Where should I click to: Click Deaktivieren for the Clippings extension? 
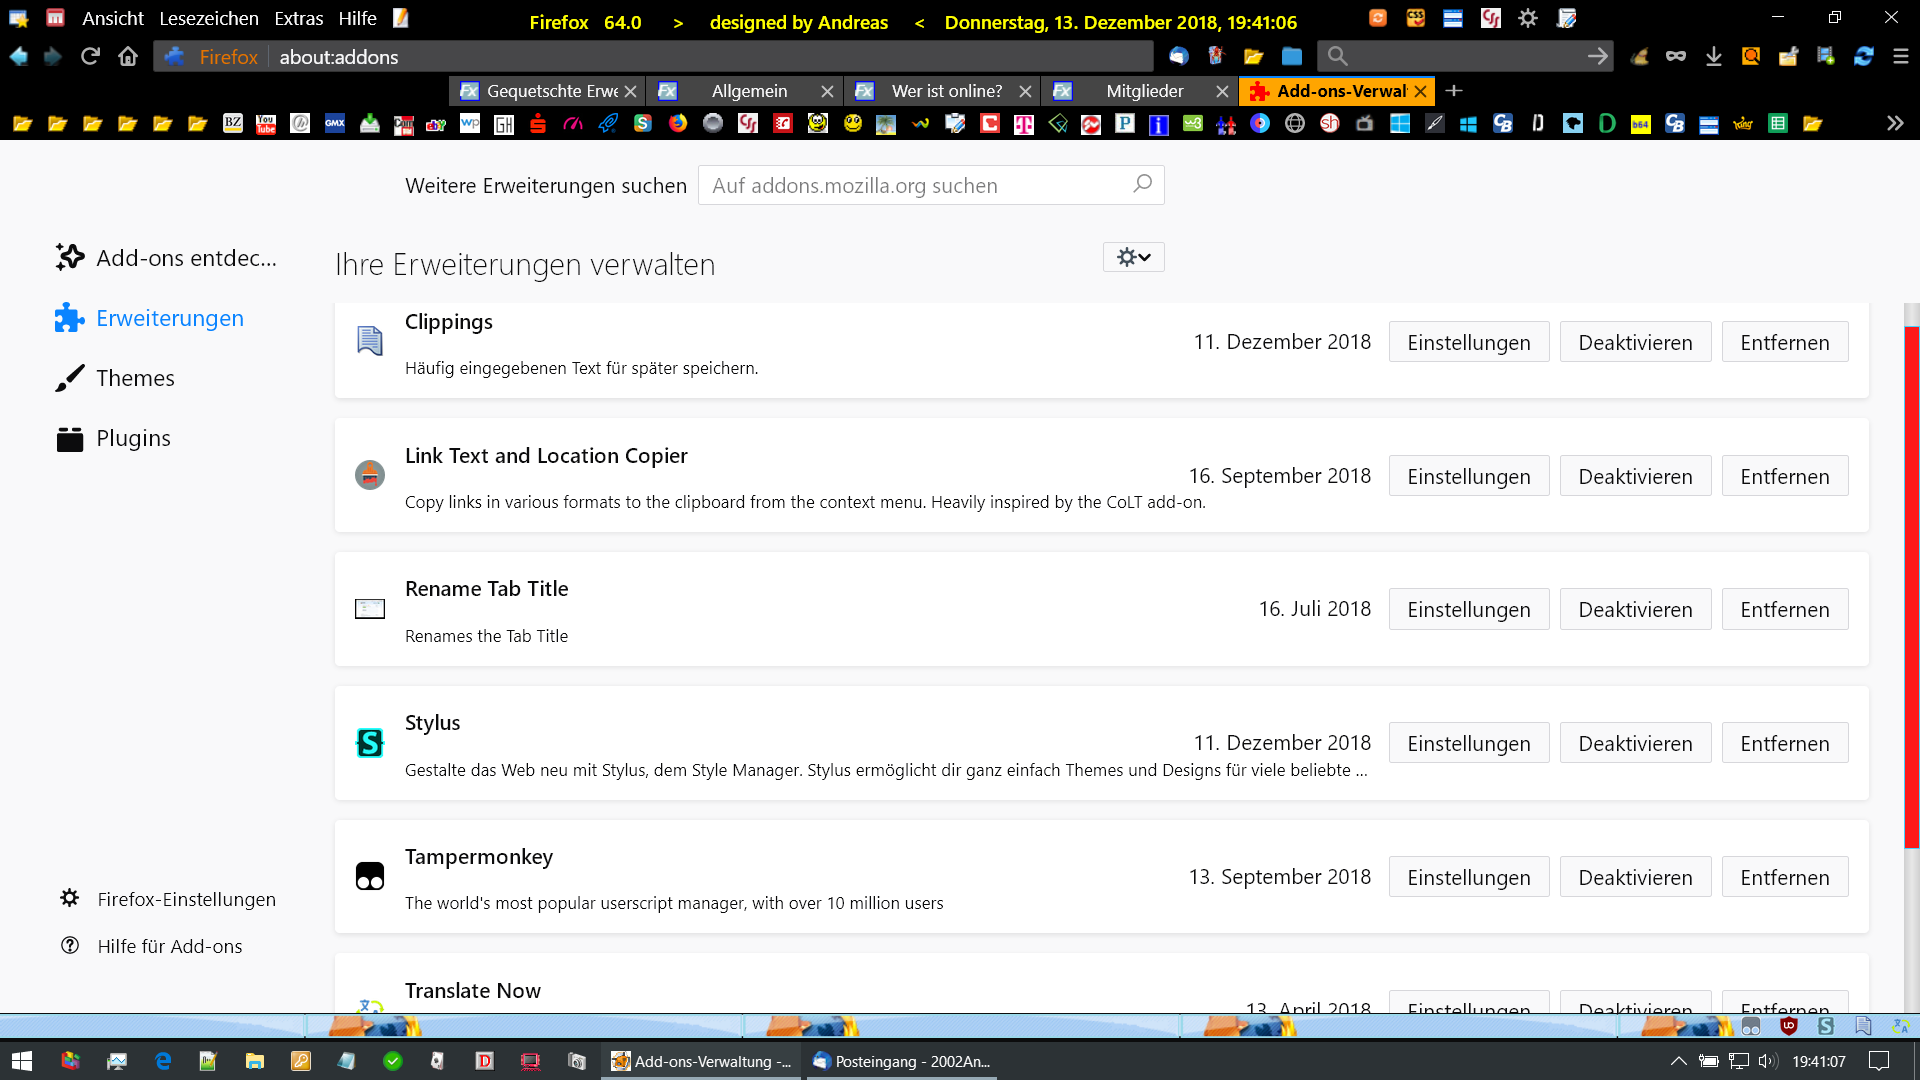pos(1635,343)
